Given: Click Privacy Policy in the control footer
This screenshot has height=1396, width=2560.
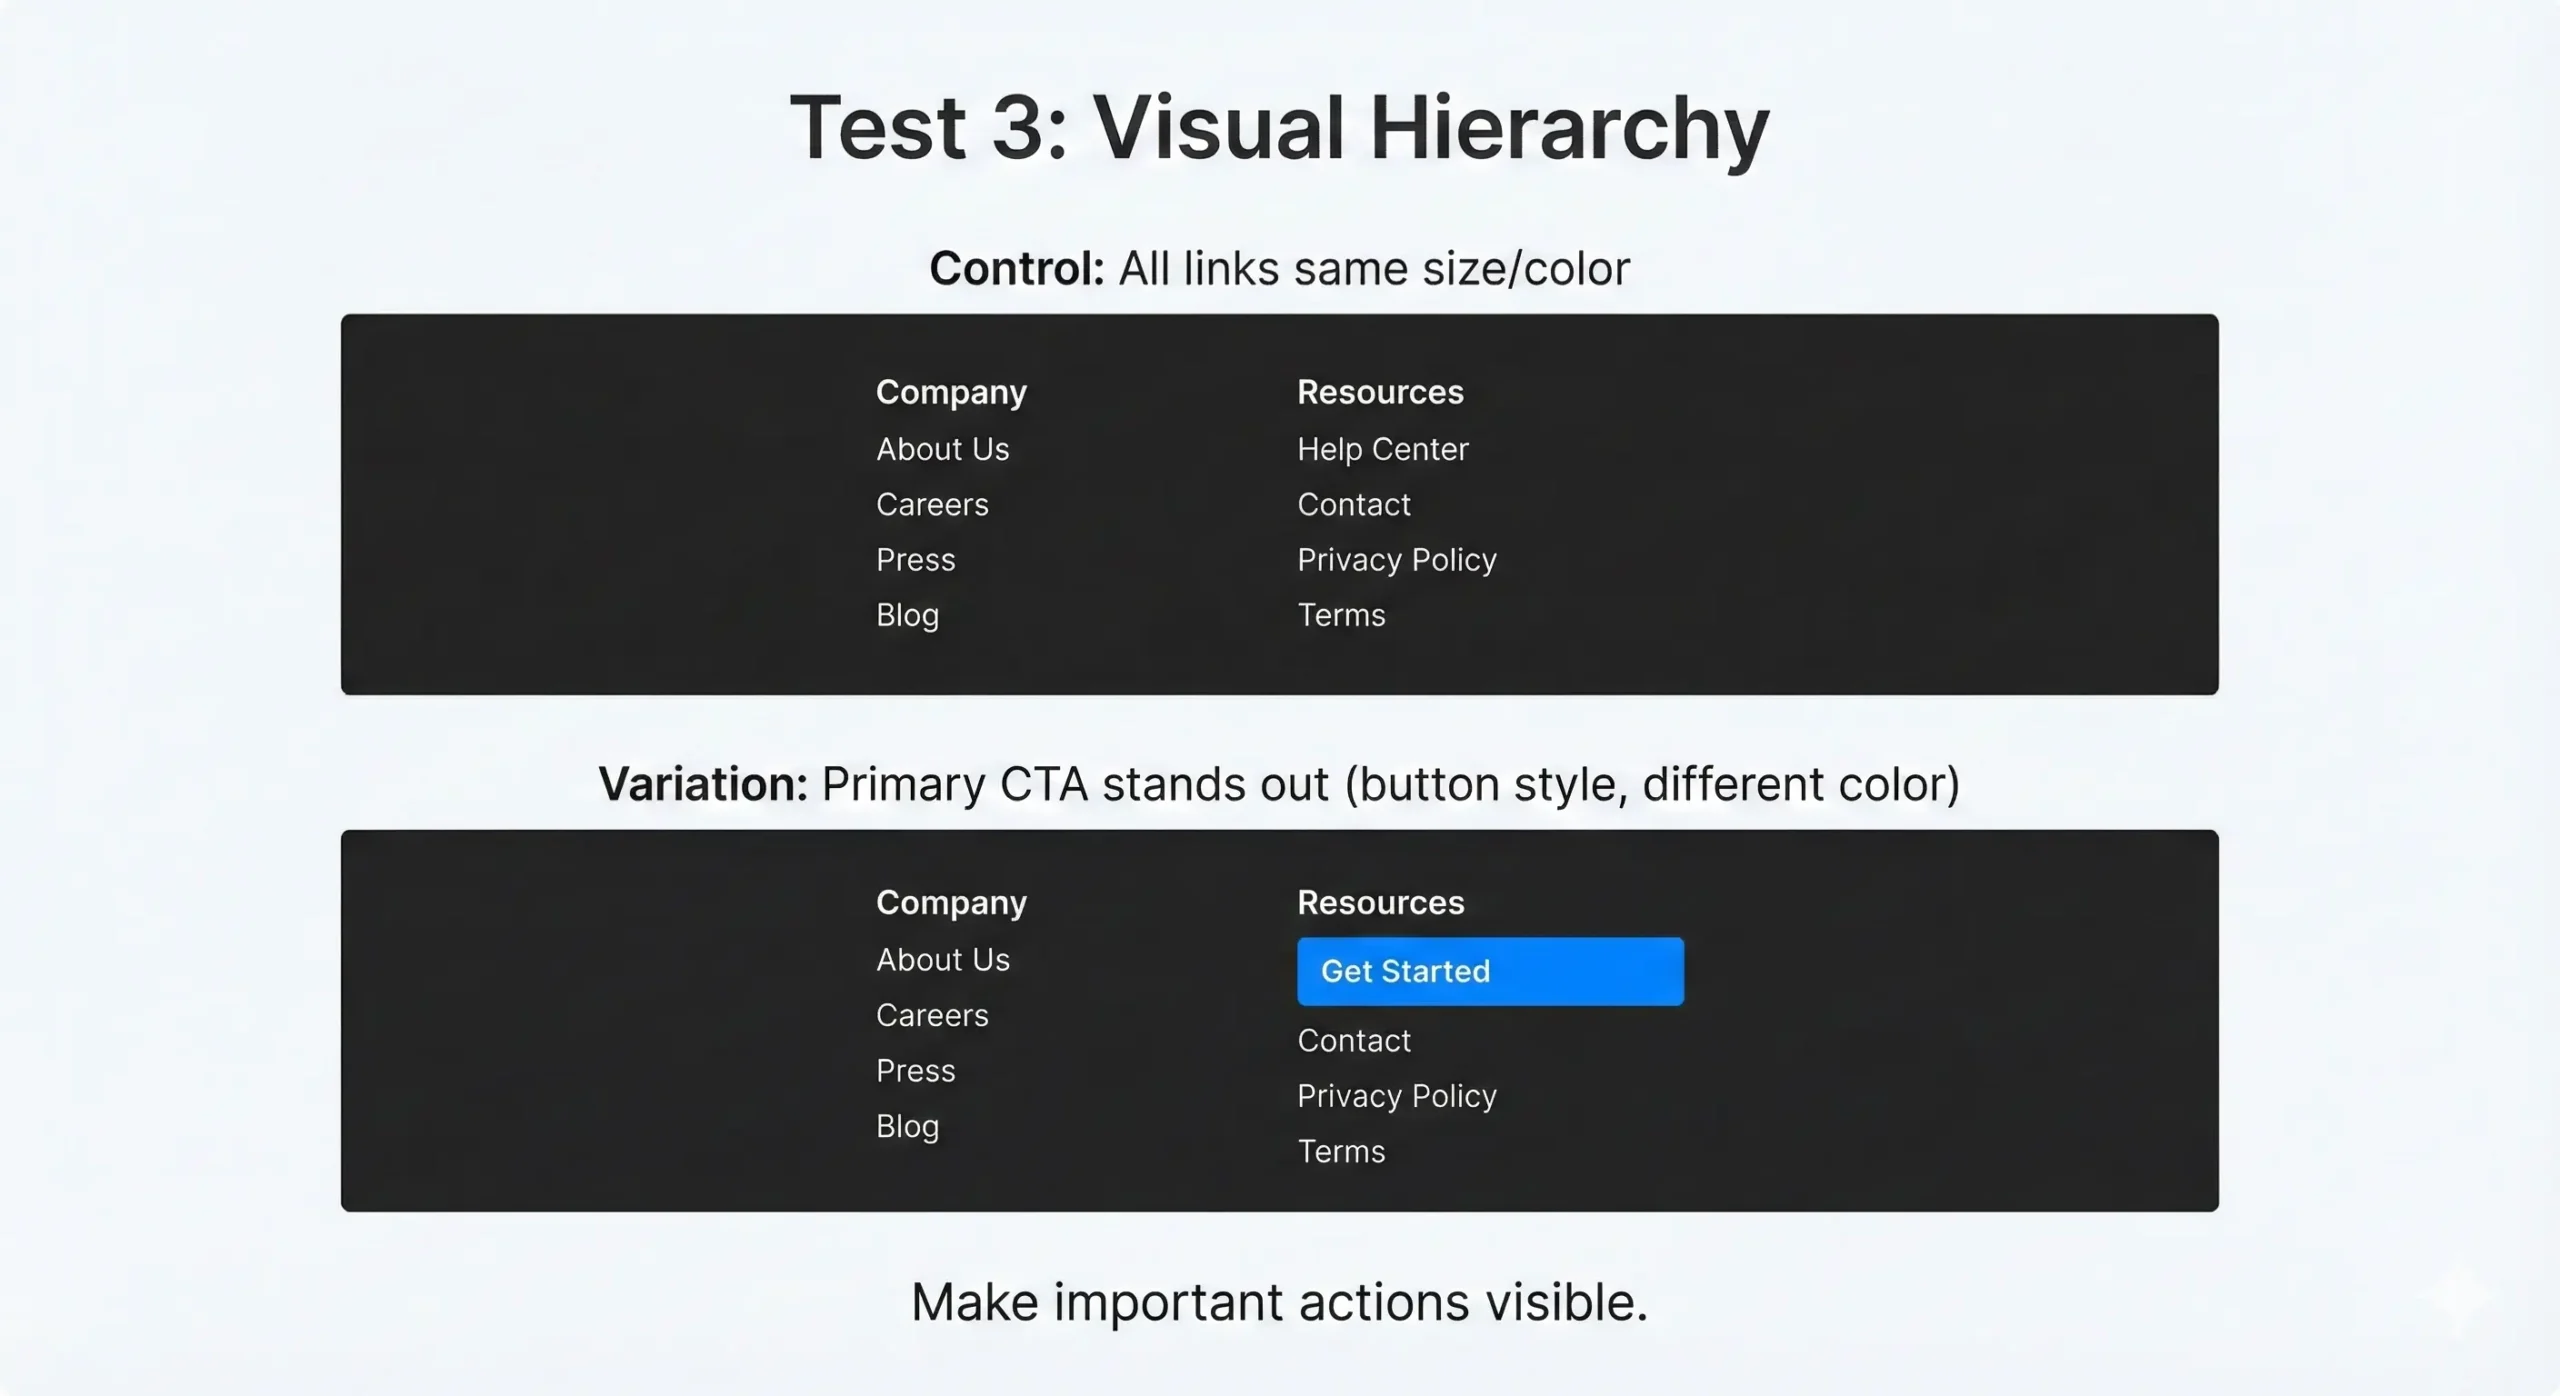Looking at the screenshot, I should 1396,559.
